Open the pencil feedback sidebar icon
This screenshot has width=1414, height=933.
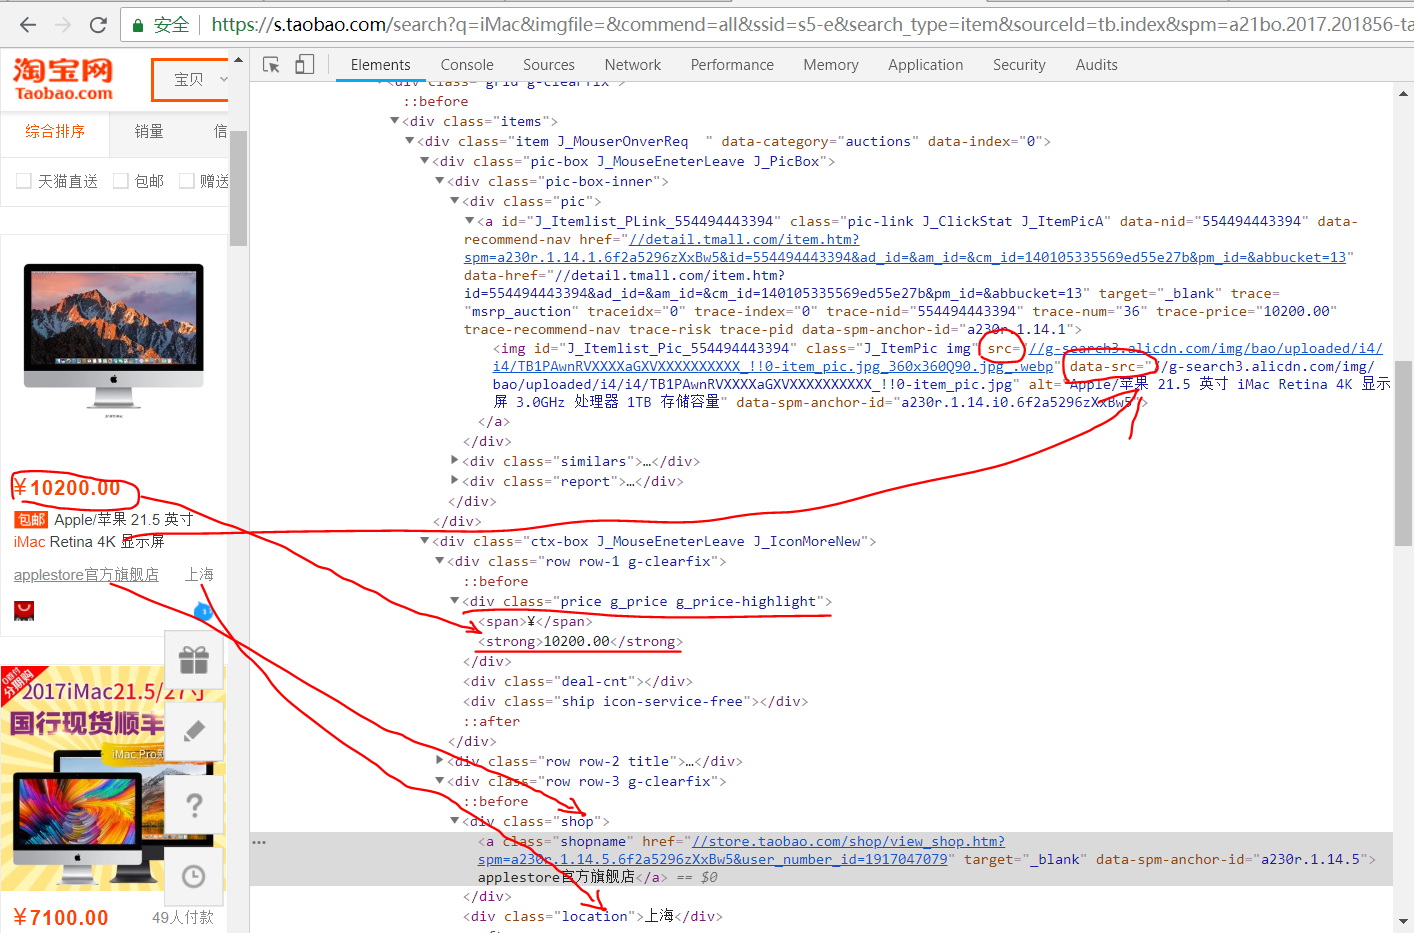click(194, 731)
